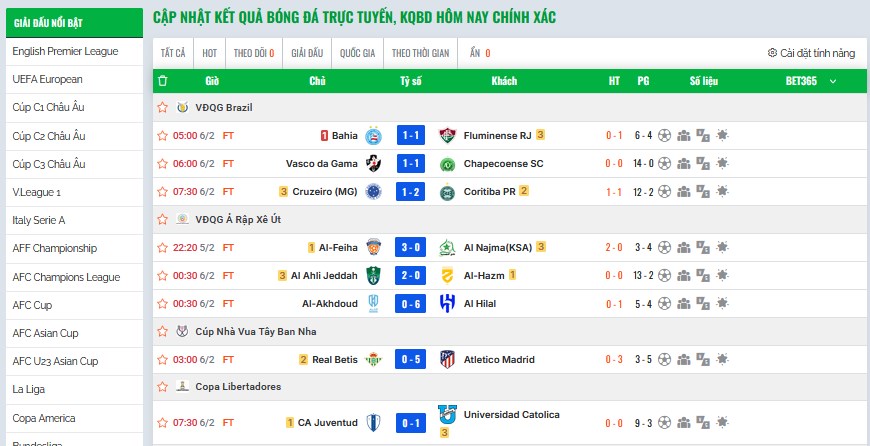Open English Premier League in sidebar
The image size is (870, 446).
point(65,51)
